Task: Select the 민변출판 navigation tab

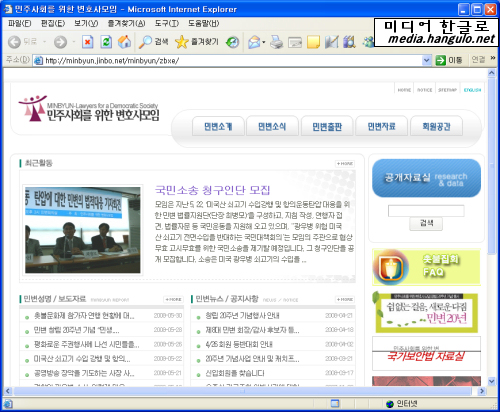Action: [327, 126]
